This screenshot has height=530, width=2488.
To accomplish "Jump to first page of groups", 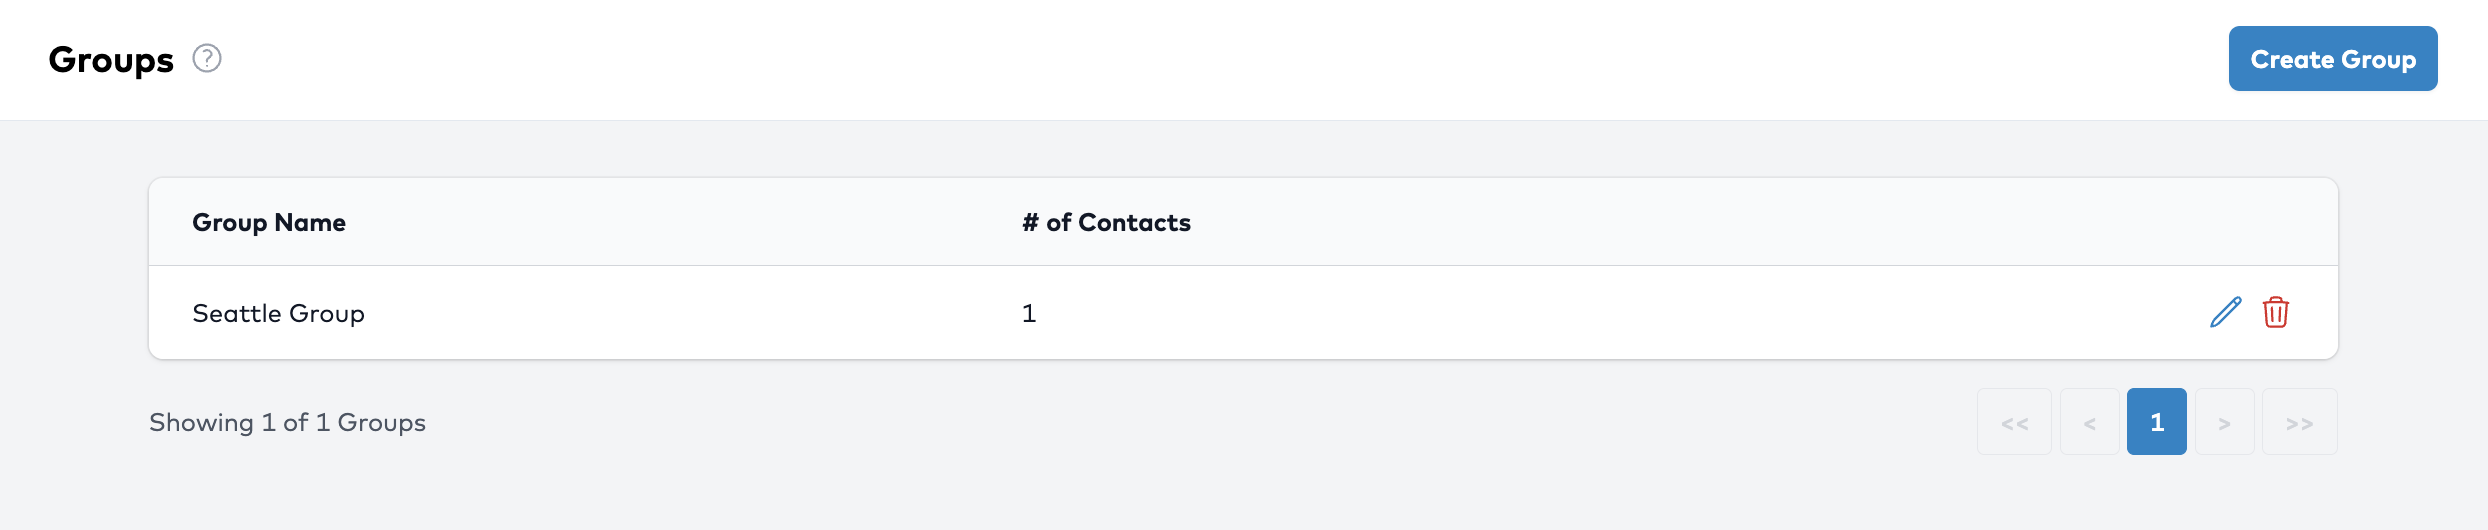I will [x=2014, y=422].
